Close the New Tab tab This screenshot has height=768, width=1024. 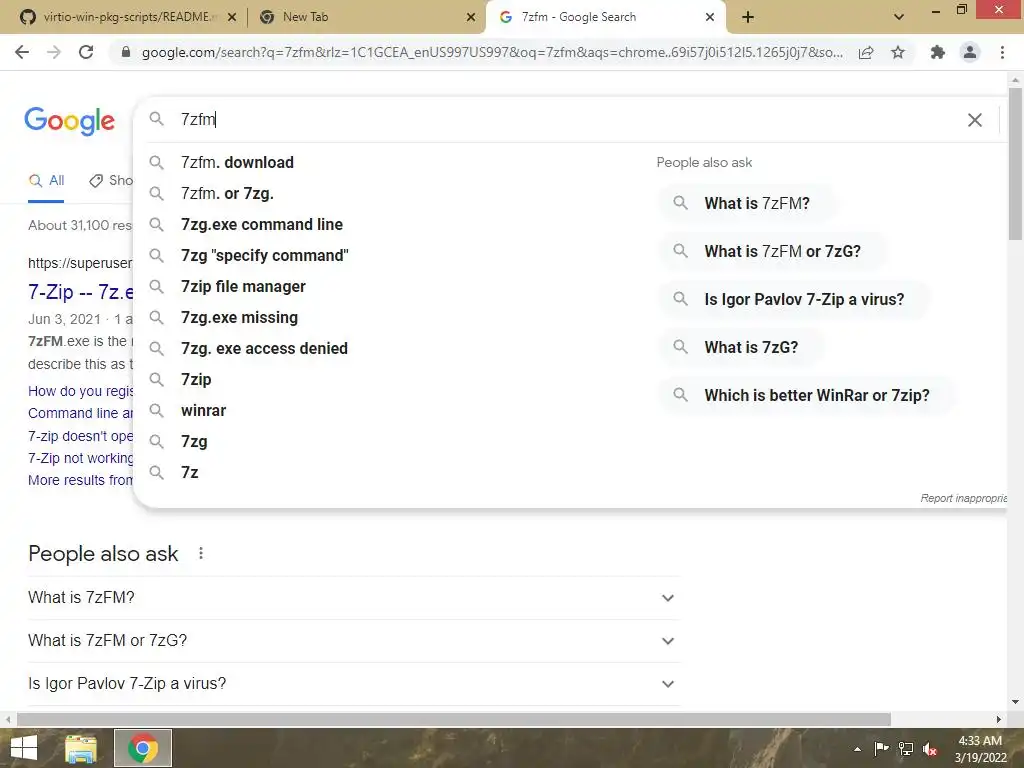pos(471,17)
